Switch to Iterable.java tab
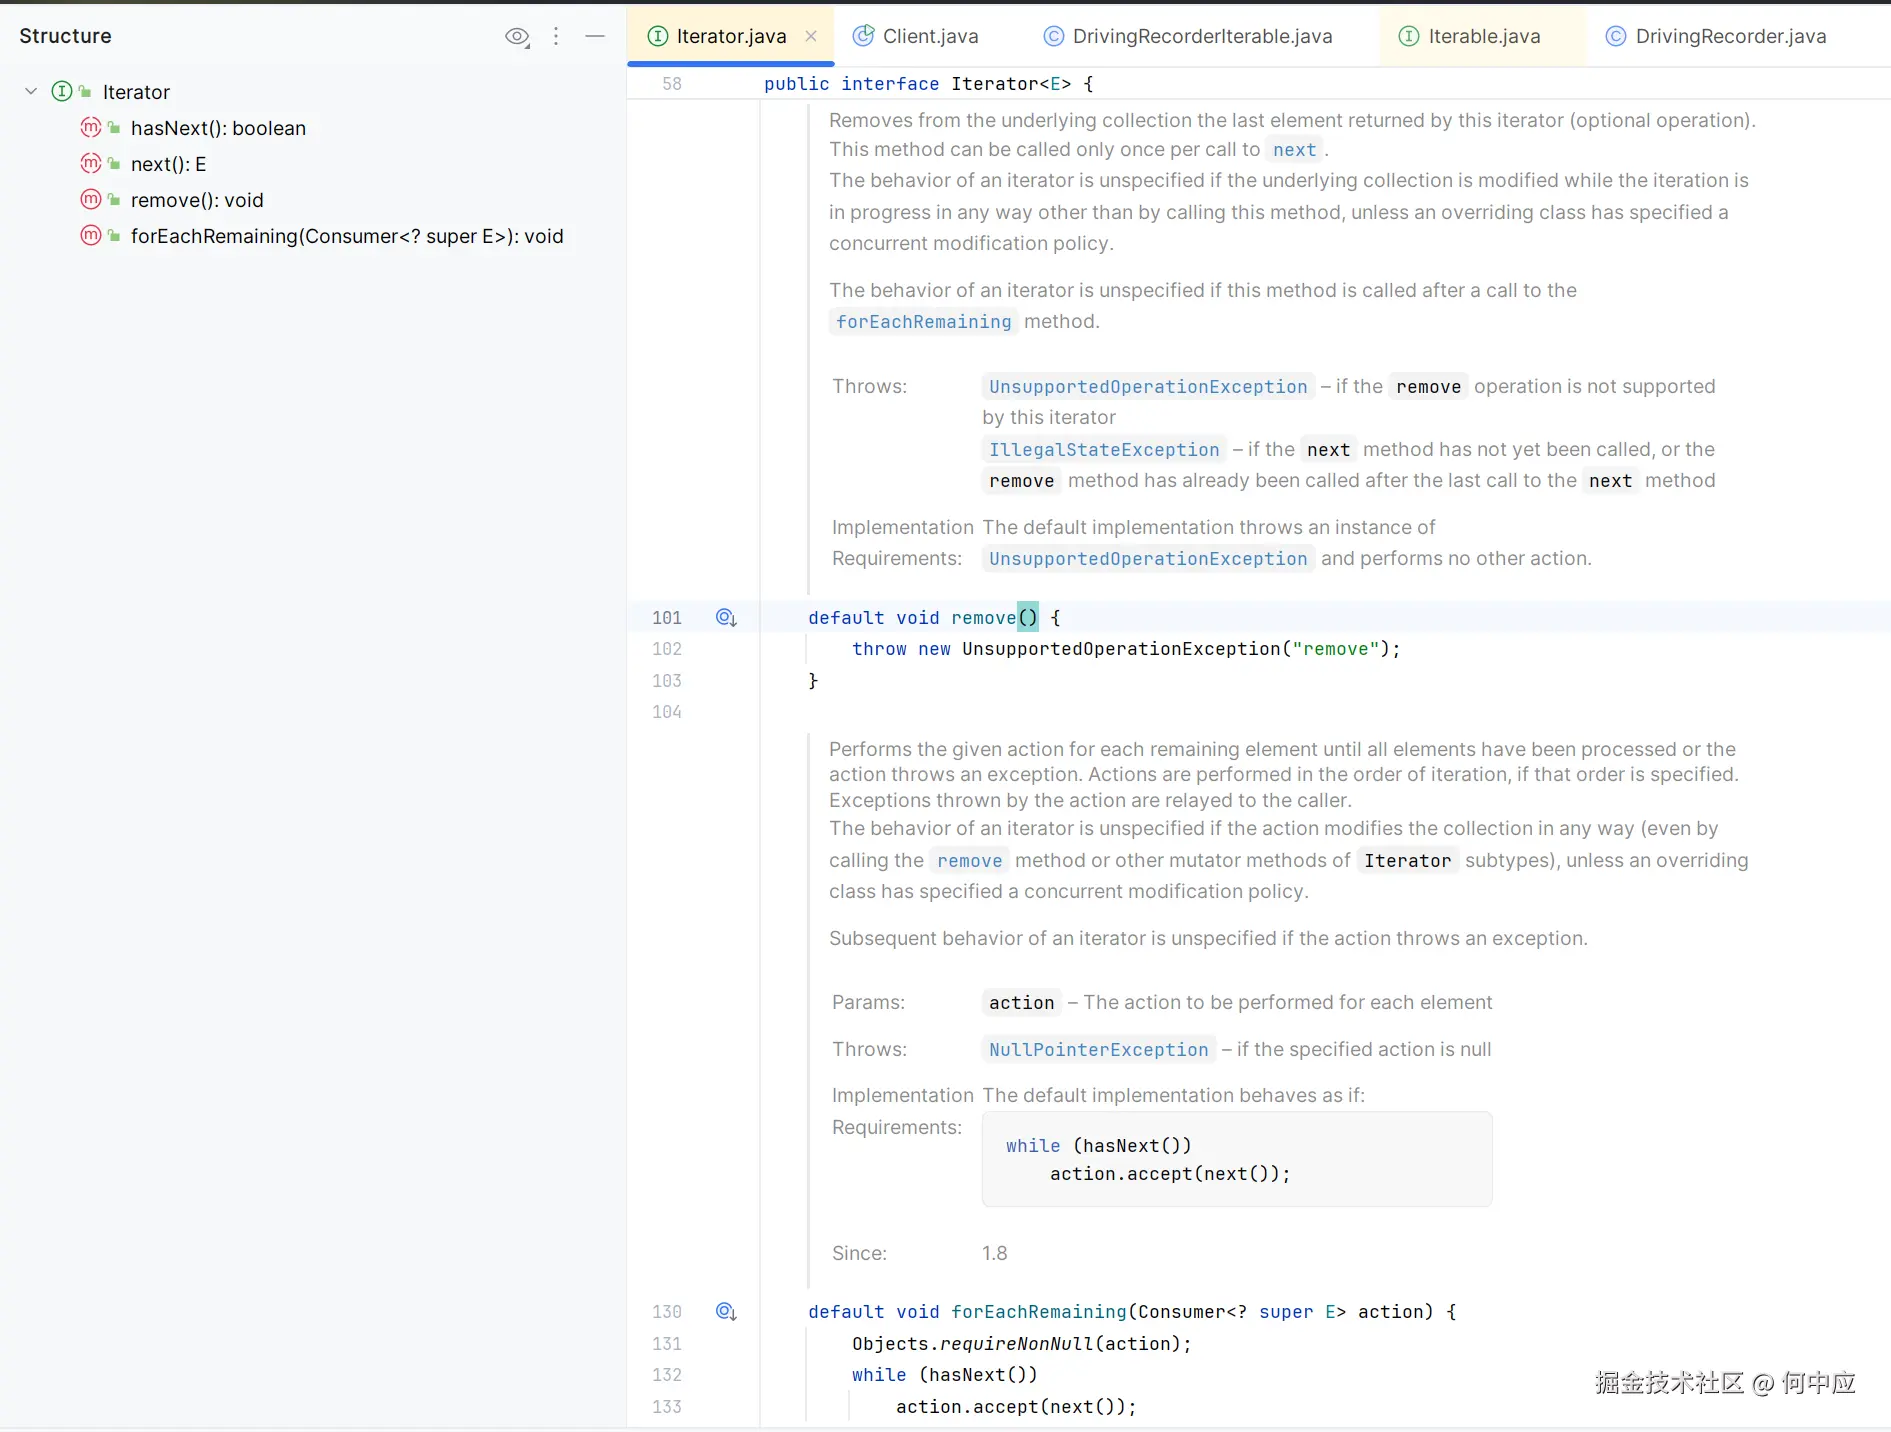1891x1432 pixels. 1483,37
